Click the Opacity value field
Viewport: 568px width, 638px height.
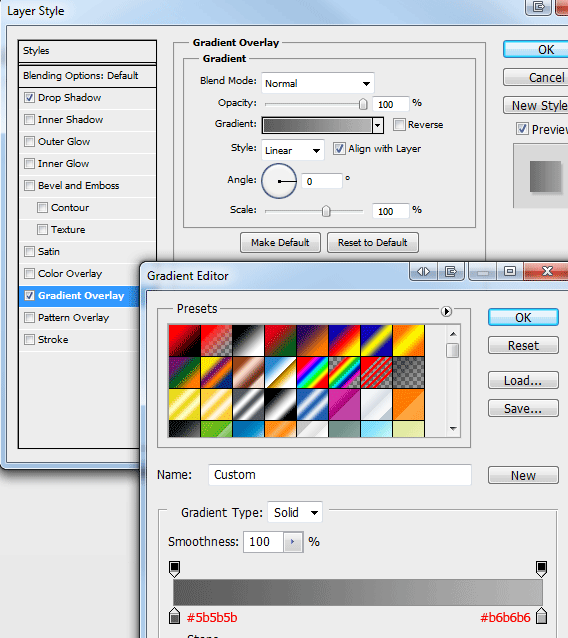click(391, 105)
